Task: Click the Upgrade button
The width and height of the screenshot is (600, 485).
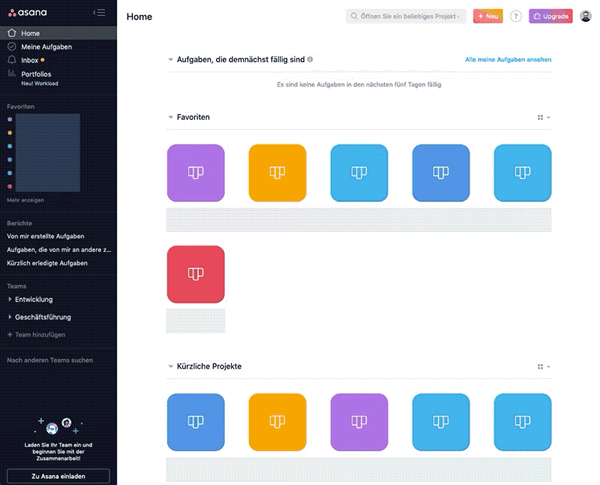Action: pos(550,16)
